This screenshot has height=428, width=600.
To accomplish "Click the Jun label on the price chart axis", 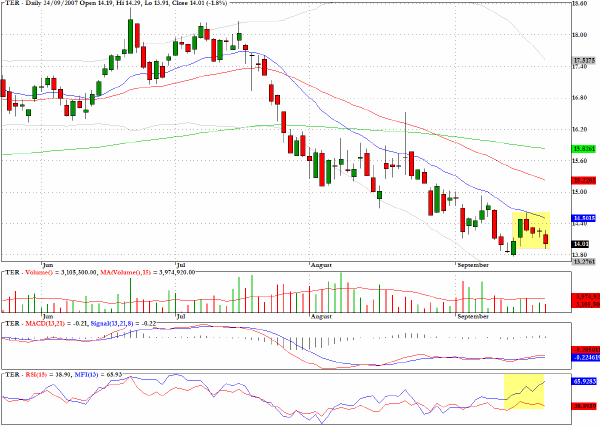I will click(x=47, y=265).
